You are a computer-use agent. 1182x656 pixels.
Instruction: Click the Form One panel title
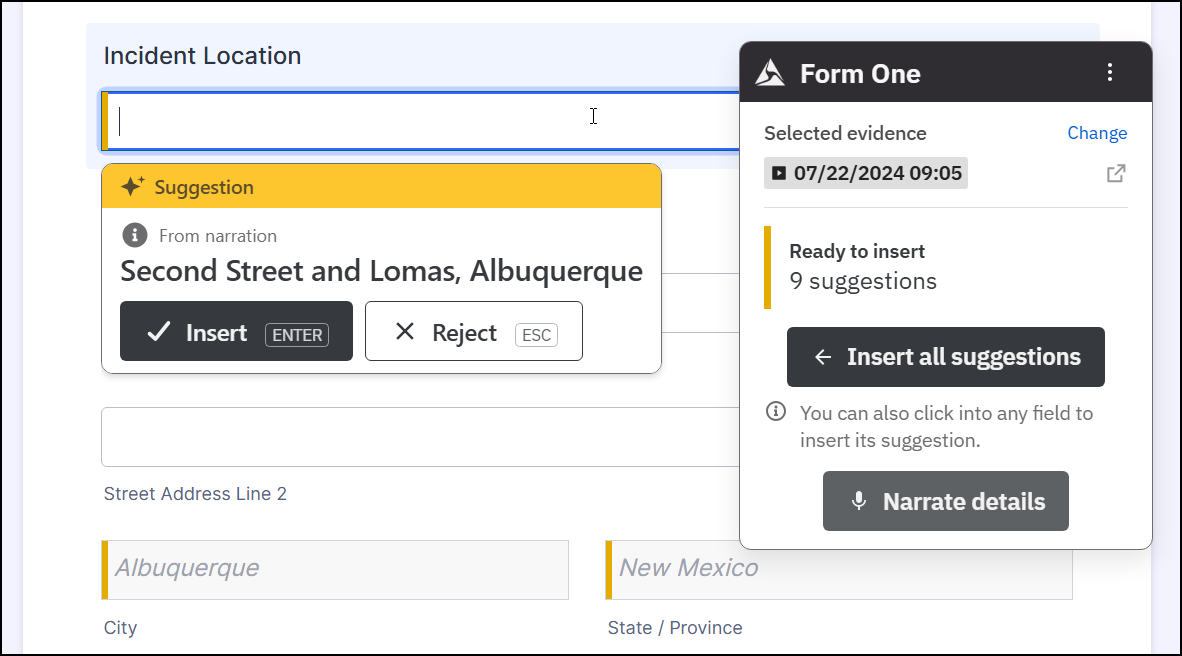point(860,73)
